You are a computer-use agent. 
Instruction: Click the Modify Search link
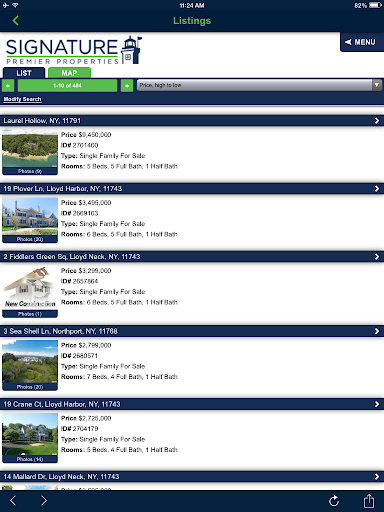(x=22, y=99)
